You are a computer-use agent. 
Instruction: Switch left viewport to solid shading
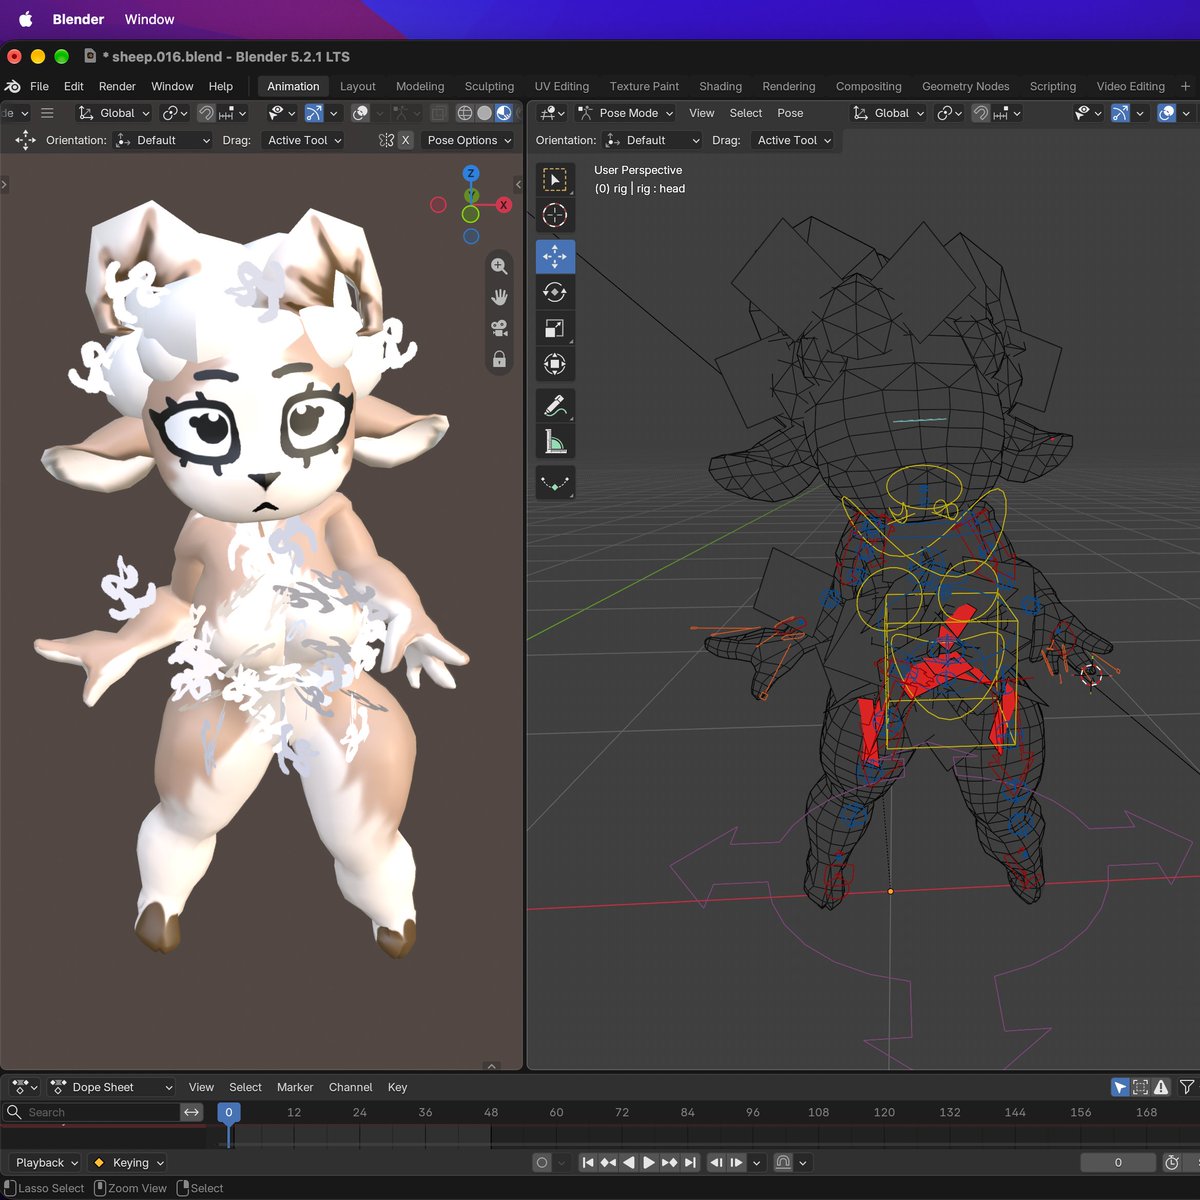484,113
